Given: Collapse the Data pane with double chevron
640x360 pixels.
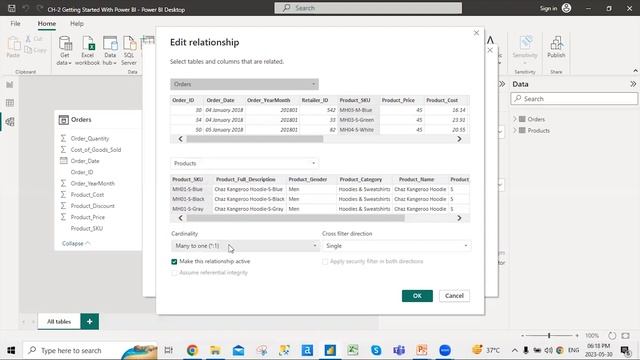Looking at the screenshot, I should click(633, 84).
